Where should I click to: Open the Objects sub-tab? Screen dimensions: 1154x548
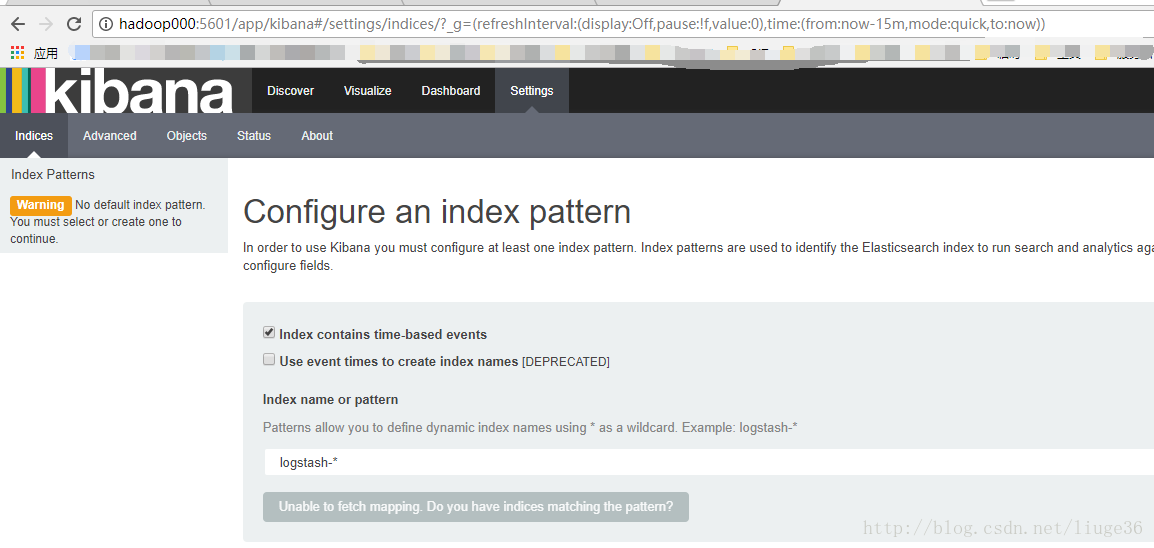point(187,135)
